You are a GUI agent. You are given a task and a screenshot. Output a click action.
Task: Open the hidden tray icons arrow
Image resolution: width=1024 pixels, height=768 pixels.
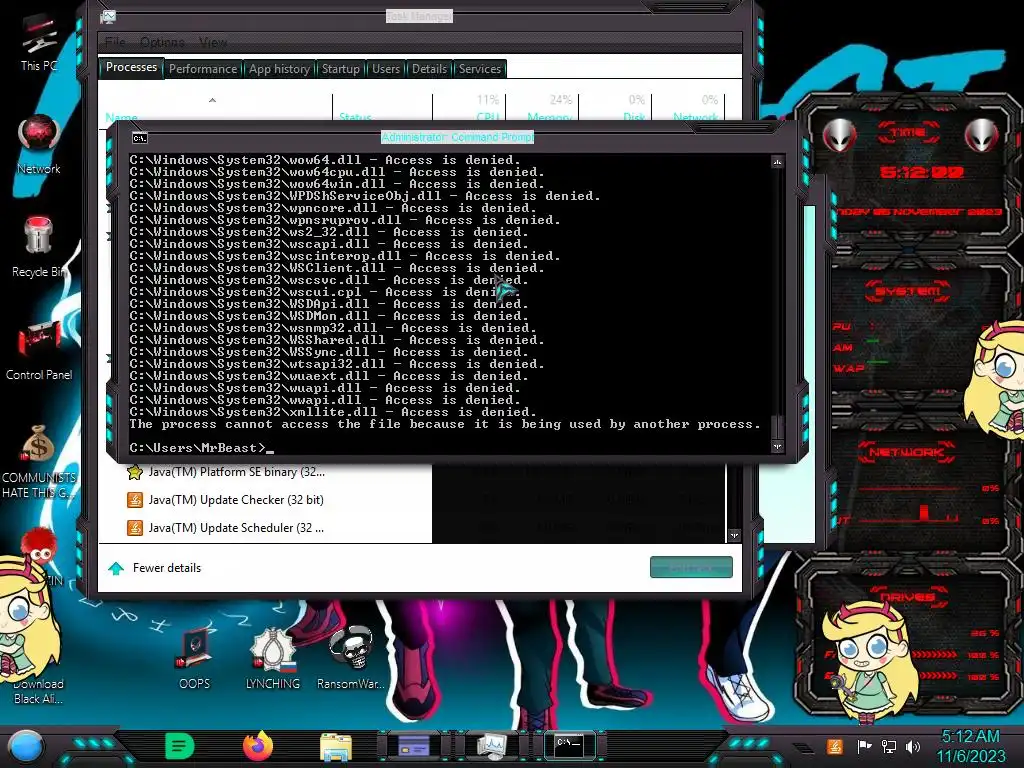pyautogui.click(x=803, y=748)
